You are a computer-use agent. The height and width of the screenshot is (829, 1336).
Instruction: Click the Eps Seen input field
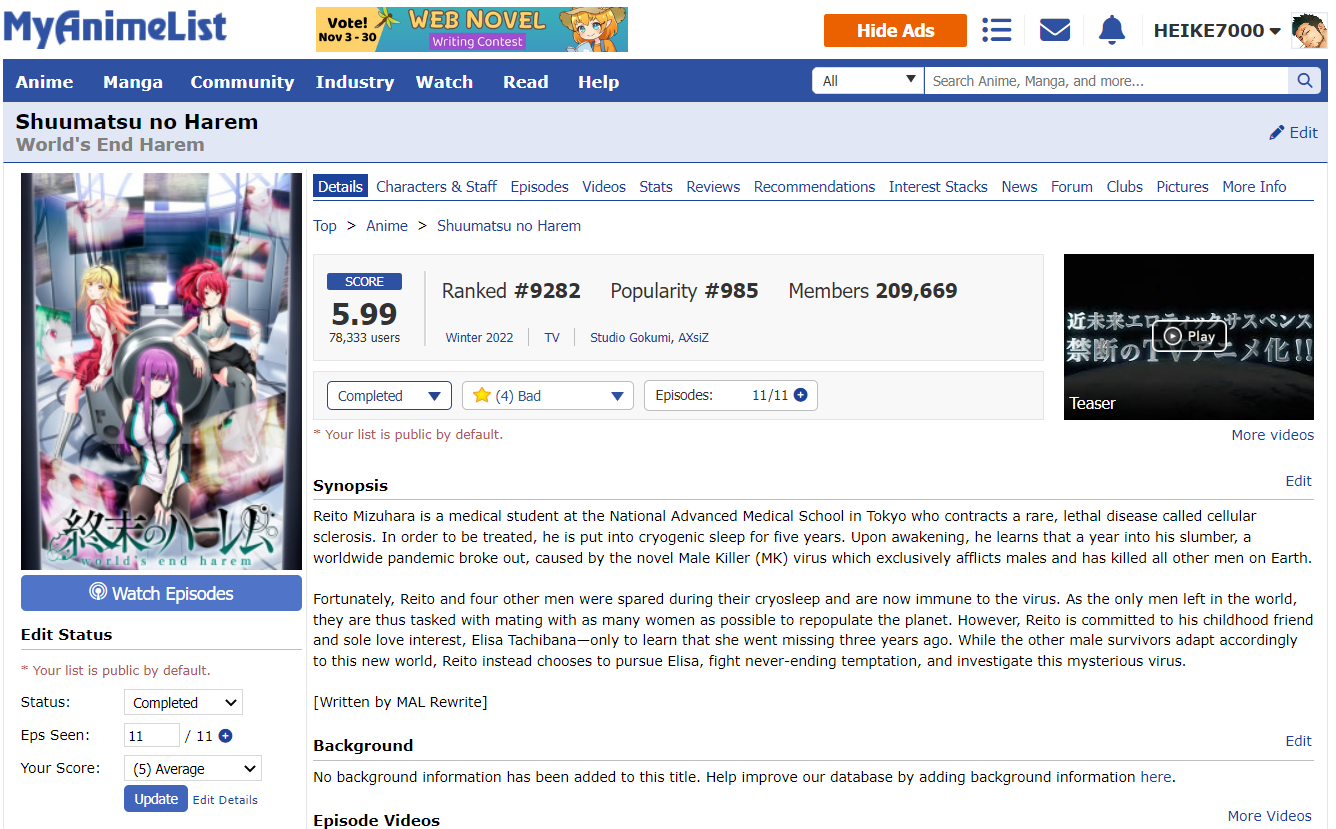pos(152,736)
